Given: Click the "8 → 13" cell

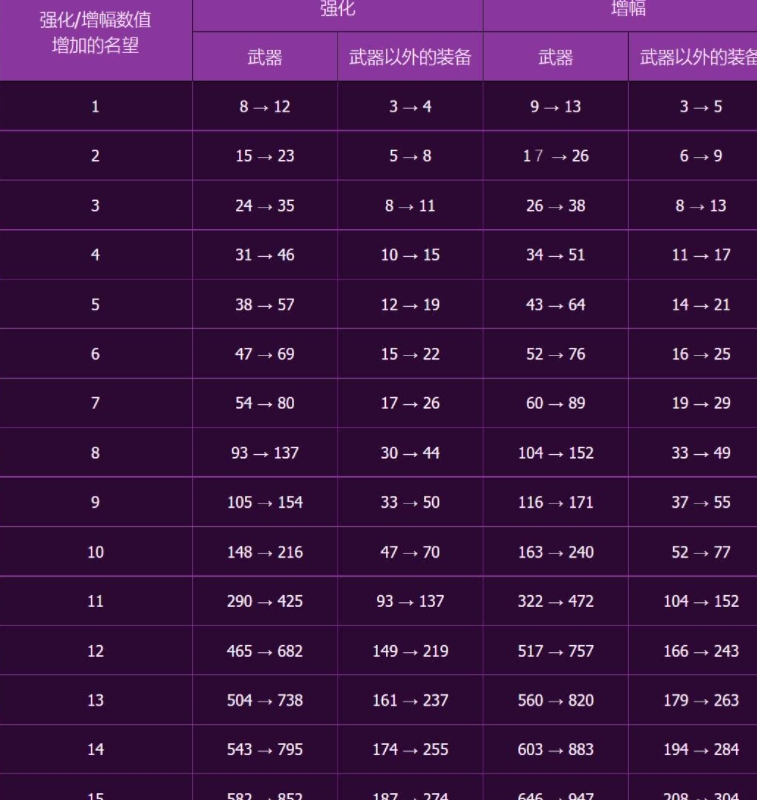Looking at the screenshot, I should pyautogui.click(x=693, y=205).
